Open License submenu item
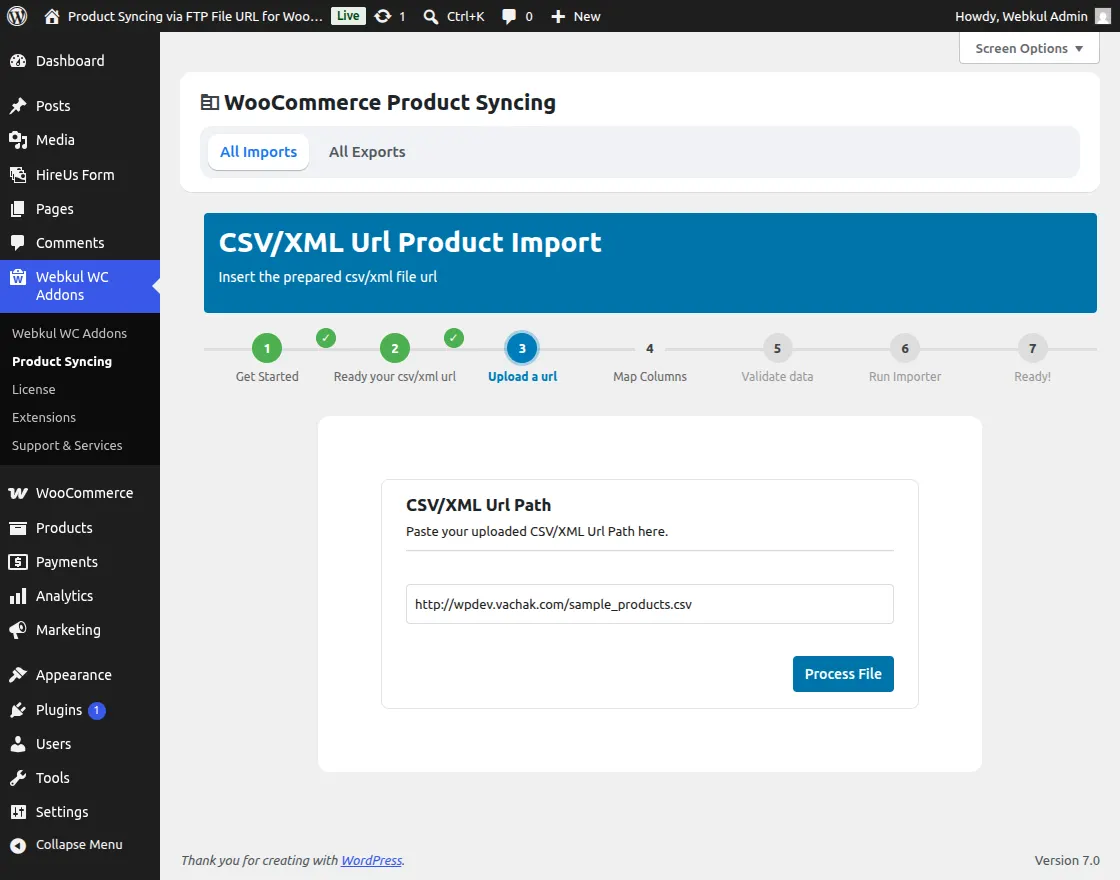The width and height of the screenshot is (1120, 880). click(34, 389)
